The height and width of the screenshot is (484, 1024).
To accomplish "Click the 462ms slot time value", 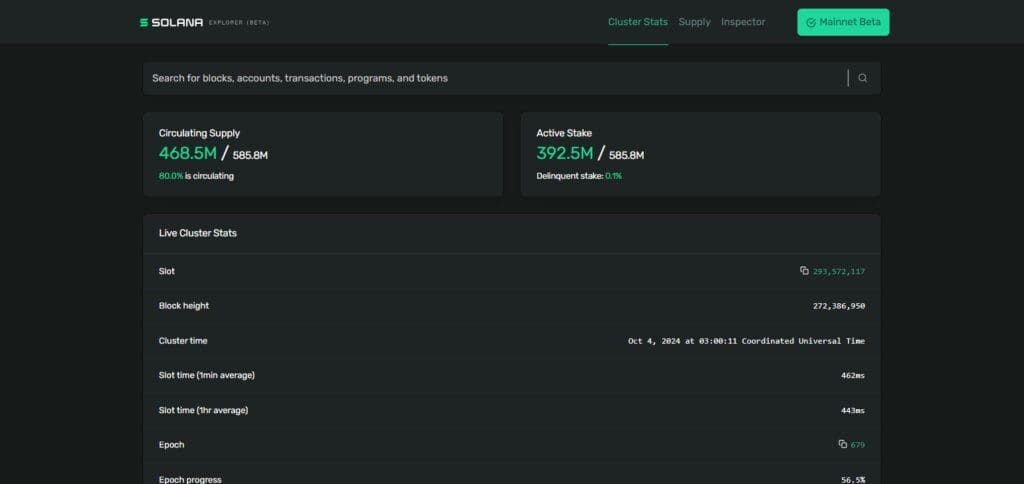I will tap(853, 376).
